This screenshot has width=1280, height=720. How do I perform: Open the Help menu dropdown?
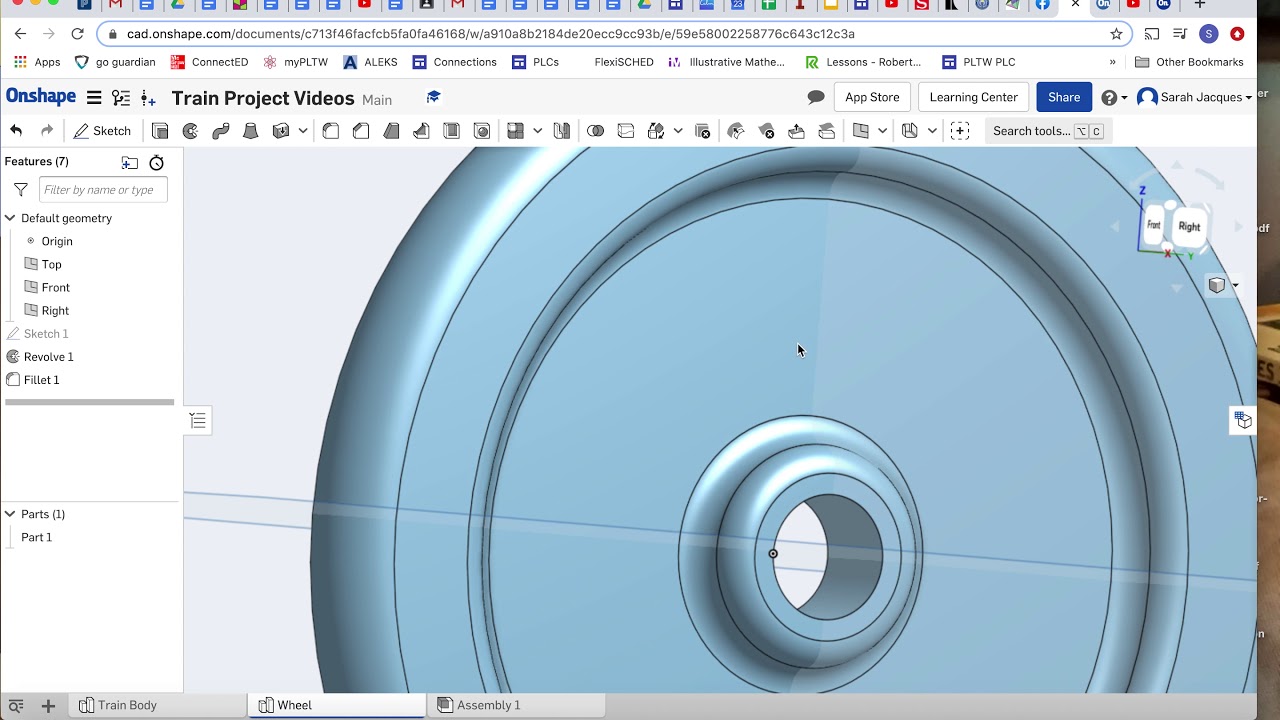point(1114,97)
